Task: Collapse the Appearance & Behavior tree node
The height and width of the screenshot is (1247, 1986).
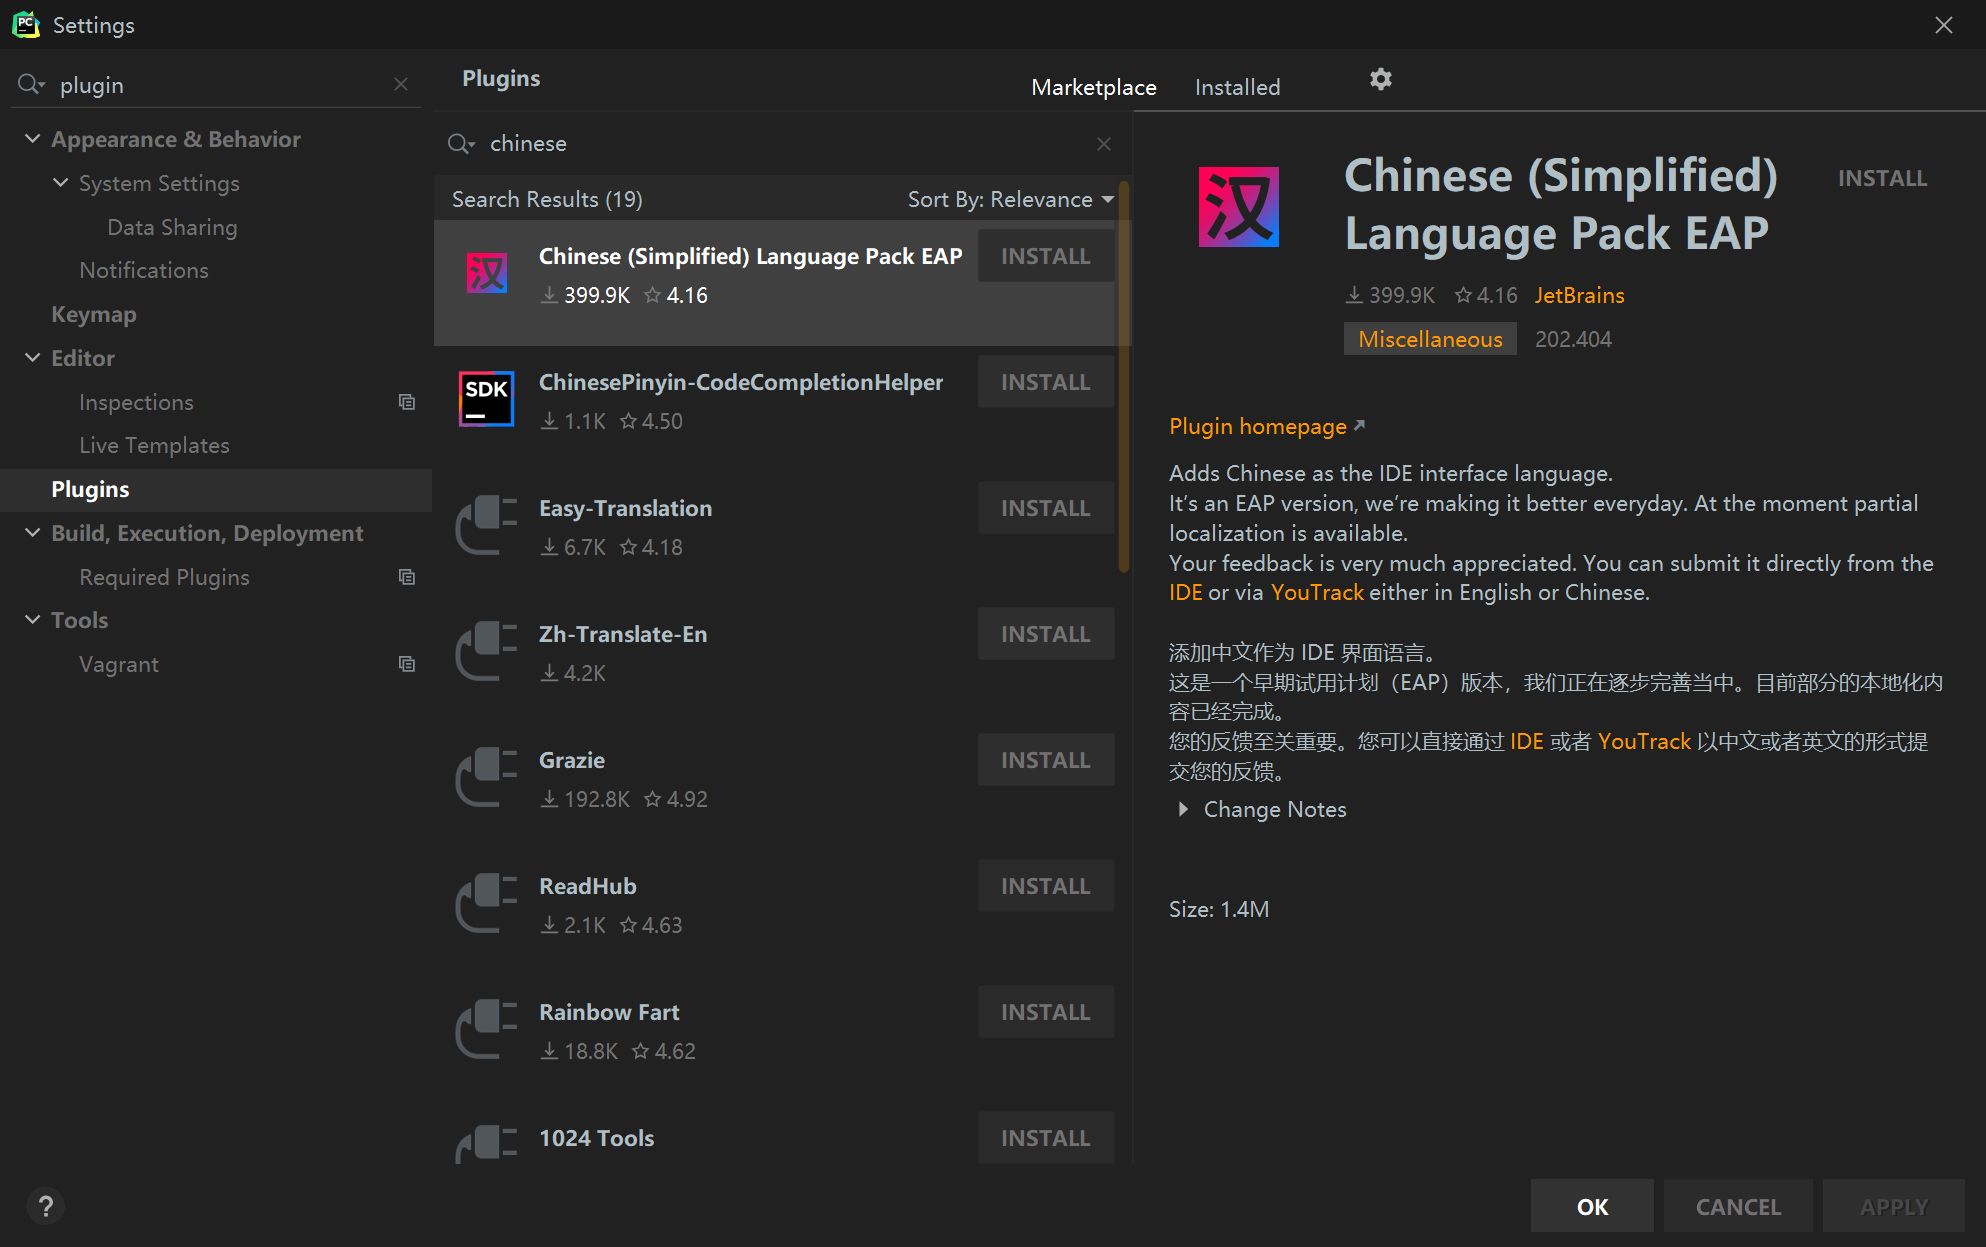Action: [33, 139]
